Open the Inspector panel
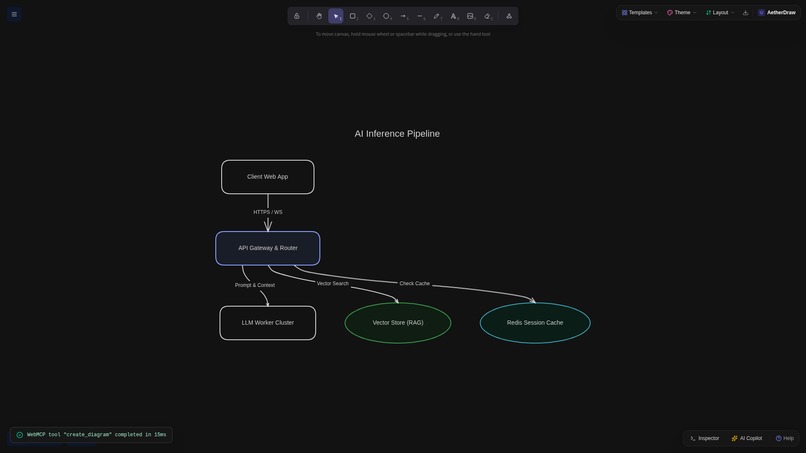Viewport: 806px width, 453px height. 704,438
